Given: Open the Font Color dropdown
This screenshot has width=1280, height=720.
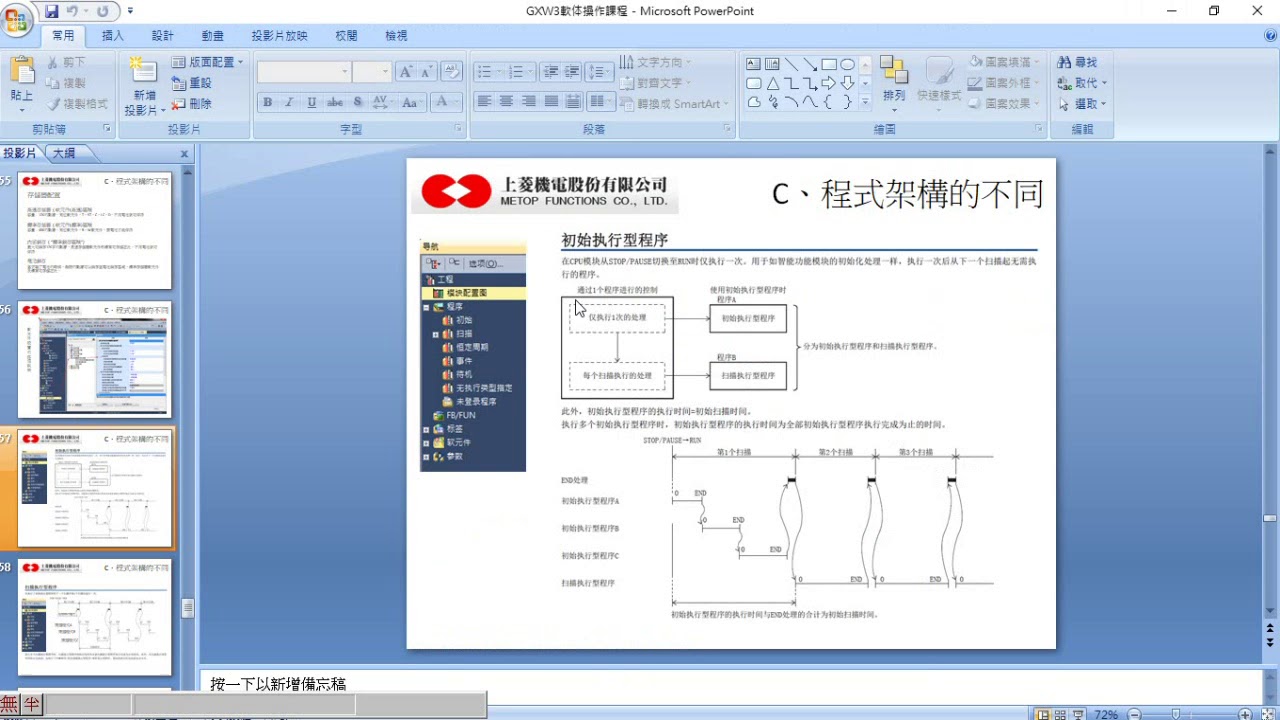Looking at the screenshot, I should click(x=447, y=102).
